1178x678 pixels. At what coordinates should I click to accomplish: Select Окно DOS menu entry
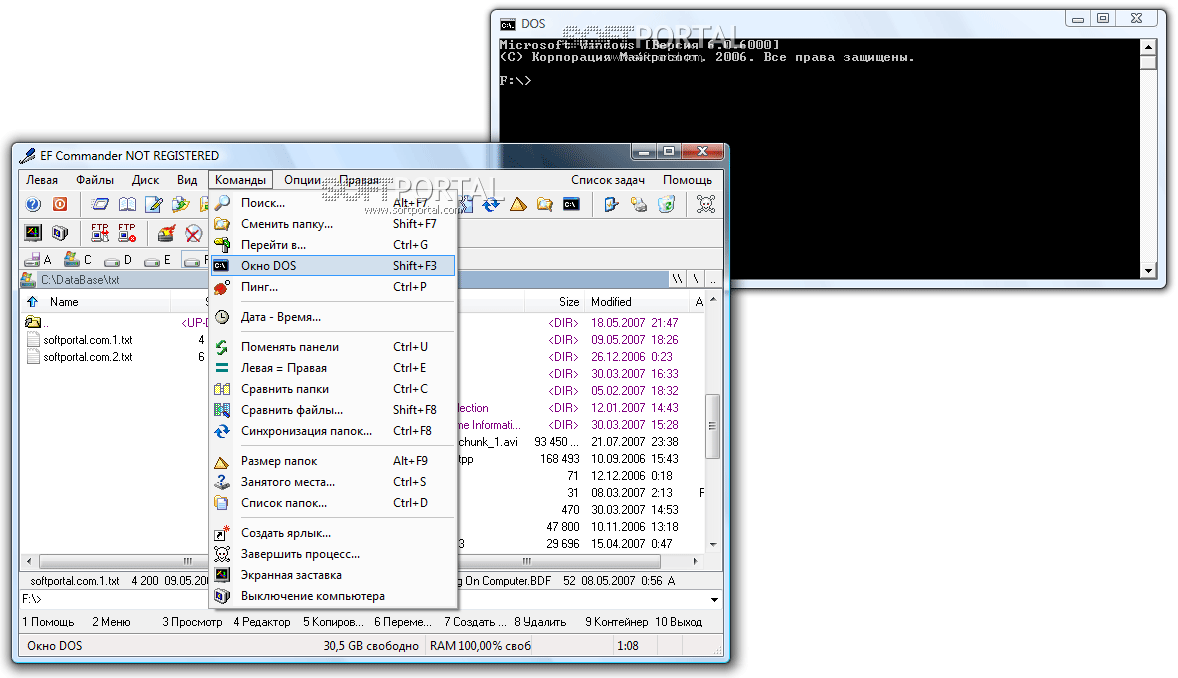point(333,266)
